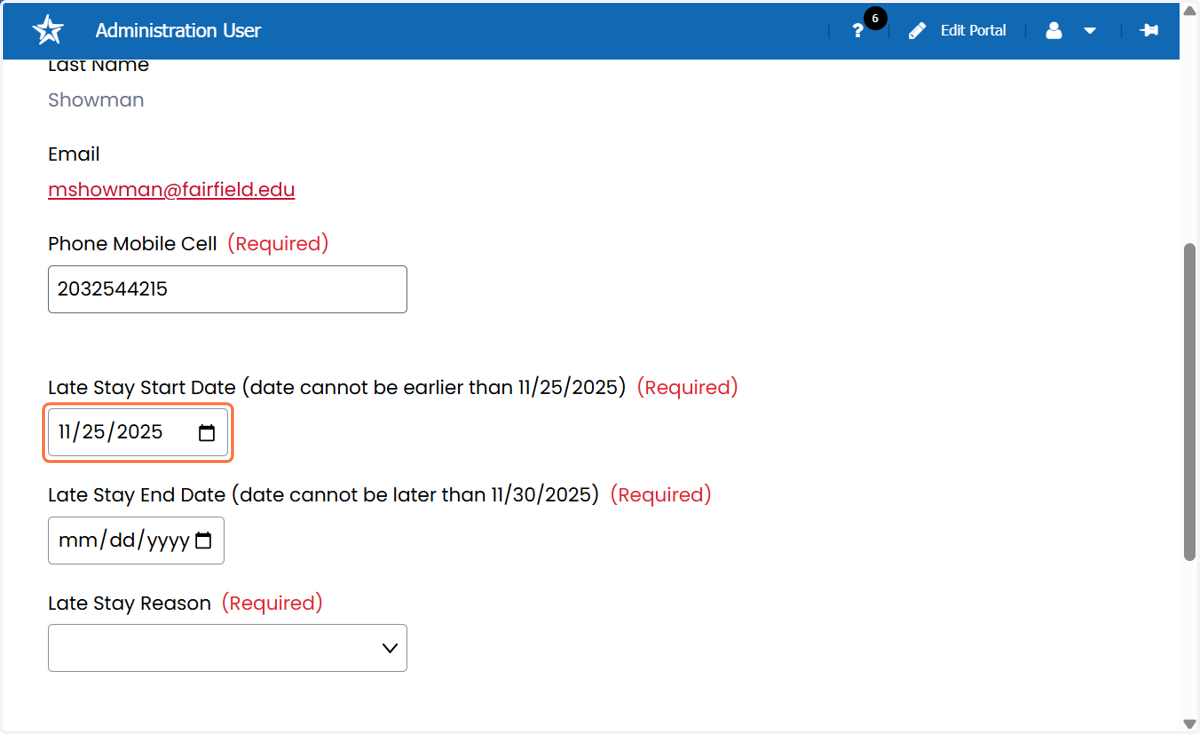Image resolution: width=1200 pixels, height=734 pixels.
Task: Click the Late Stay End Date field
Action: 136,541
